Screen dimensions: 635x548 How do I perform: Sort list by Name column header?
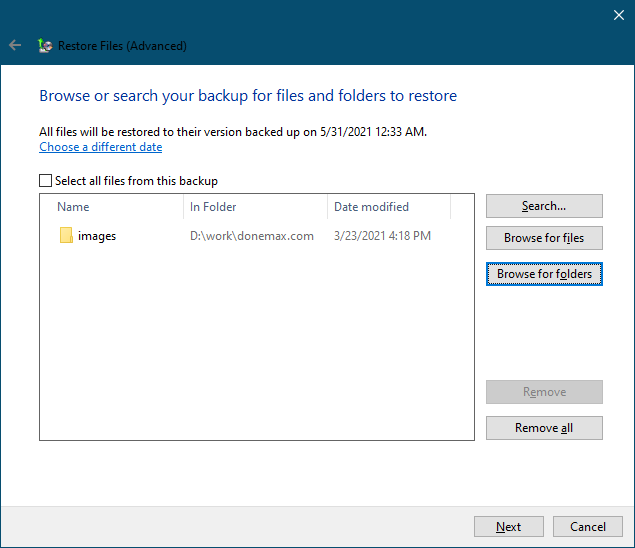(x=112, y=207)
